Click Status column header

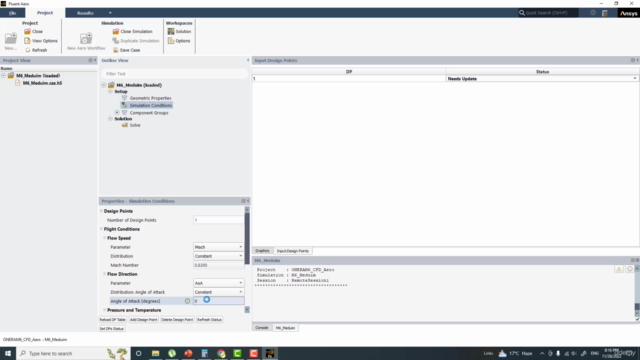(x=542, y=72)
